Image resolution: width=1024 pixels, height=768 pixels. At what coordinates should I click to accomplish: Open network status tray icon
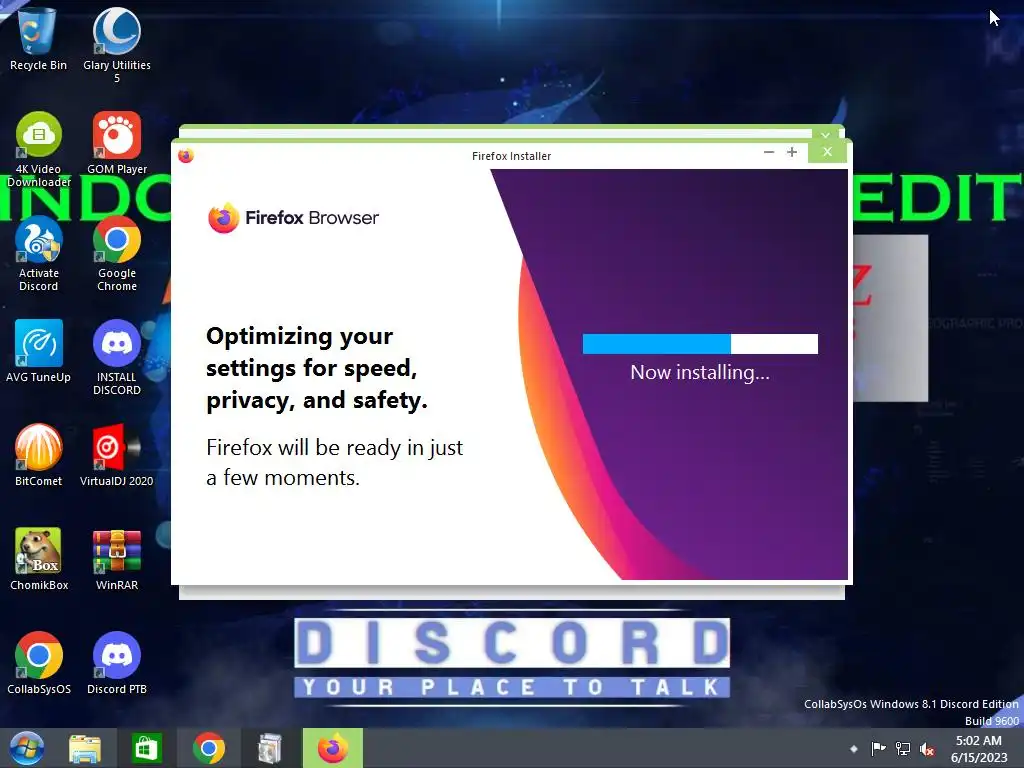(x=903, y=748)
